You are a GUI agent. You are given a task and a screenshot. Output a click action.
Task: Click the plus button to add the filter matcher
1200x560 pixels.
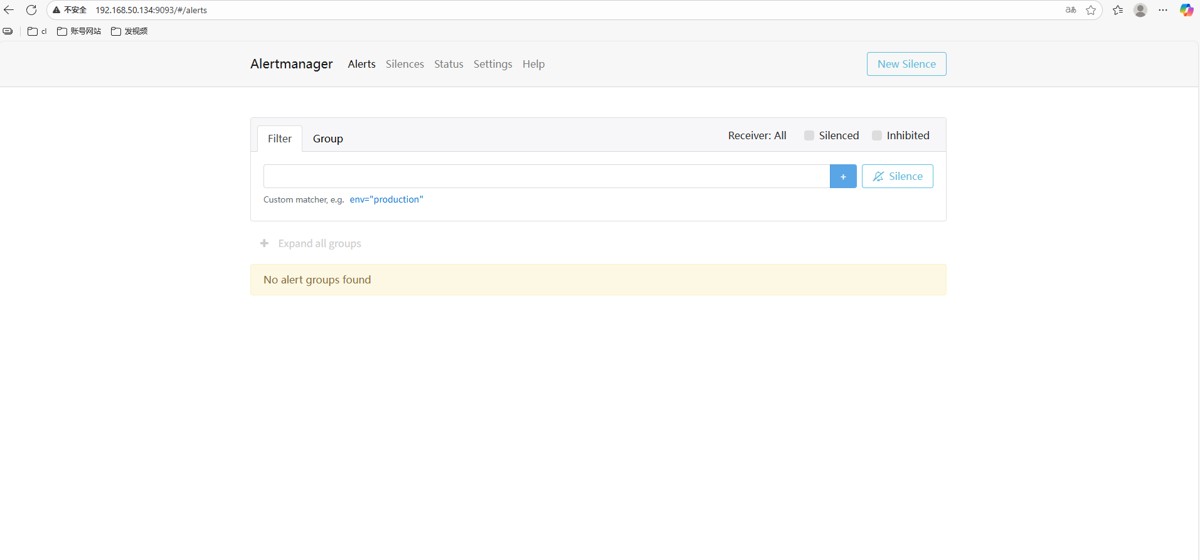(843, 176)
